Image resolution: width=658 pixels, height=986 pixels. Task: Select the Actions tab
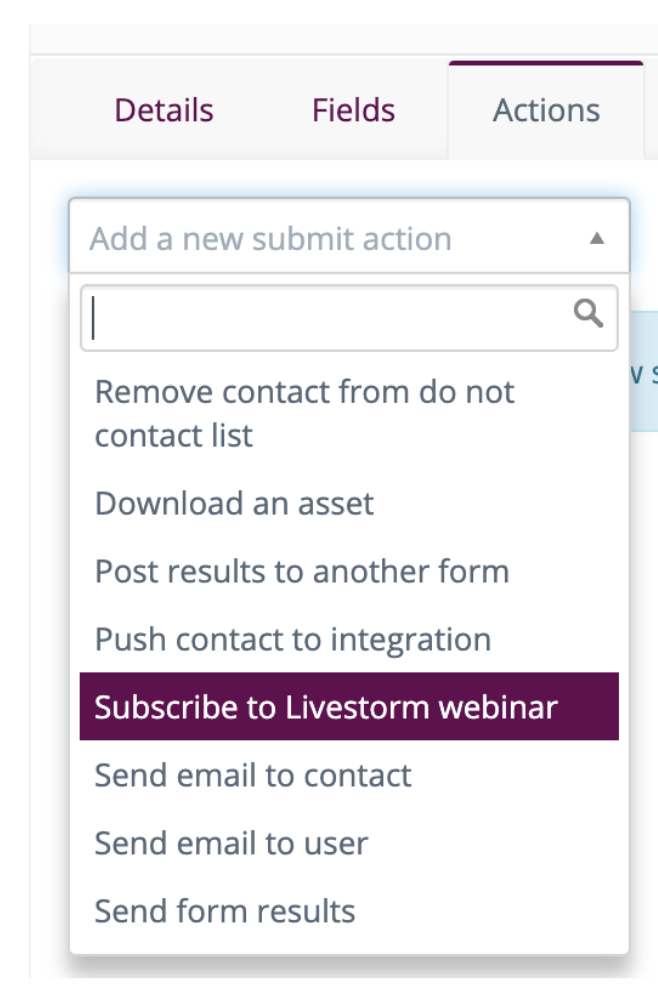tap(546, 111)
